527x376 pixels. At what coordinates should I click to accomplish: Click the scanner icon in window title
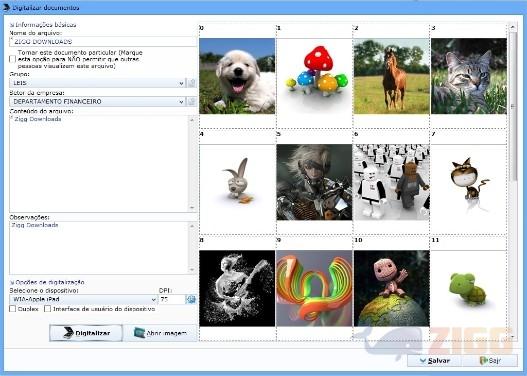tap(6, 7)
